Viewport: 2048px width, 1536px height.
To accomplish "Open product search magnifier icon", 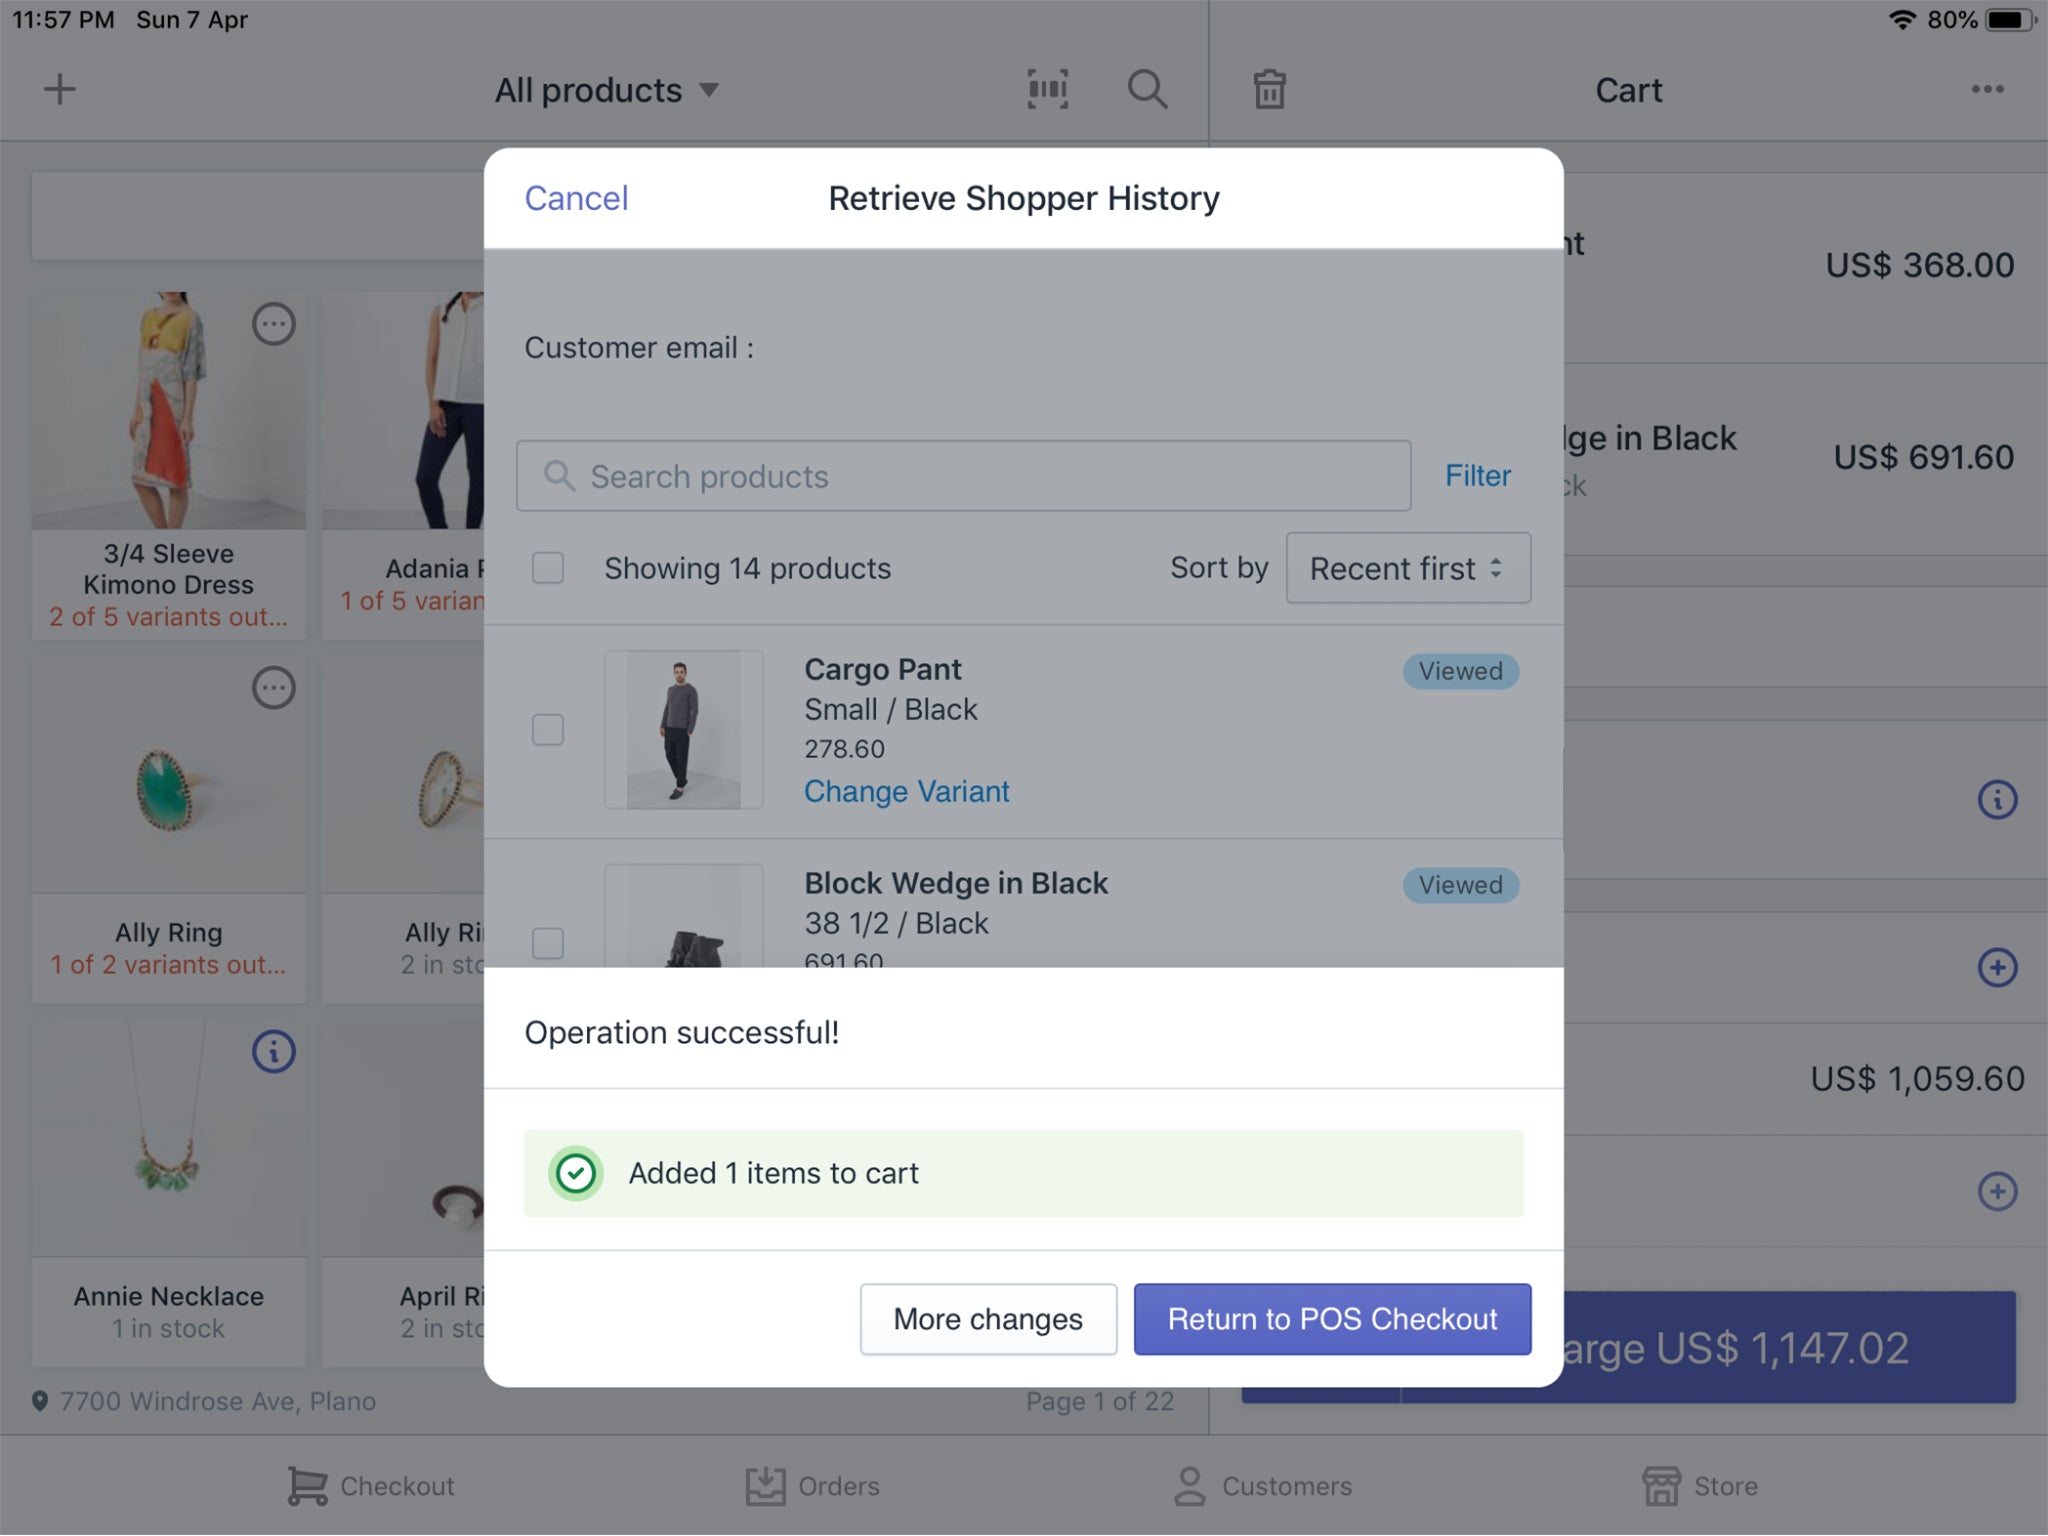I will [x=1147, y=90].
